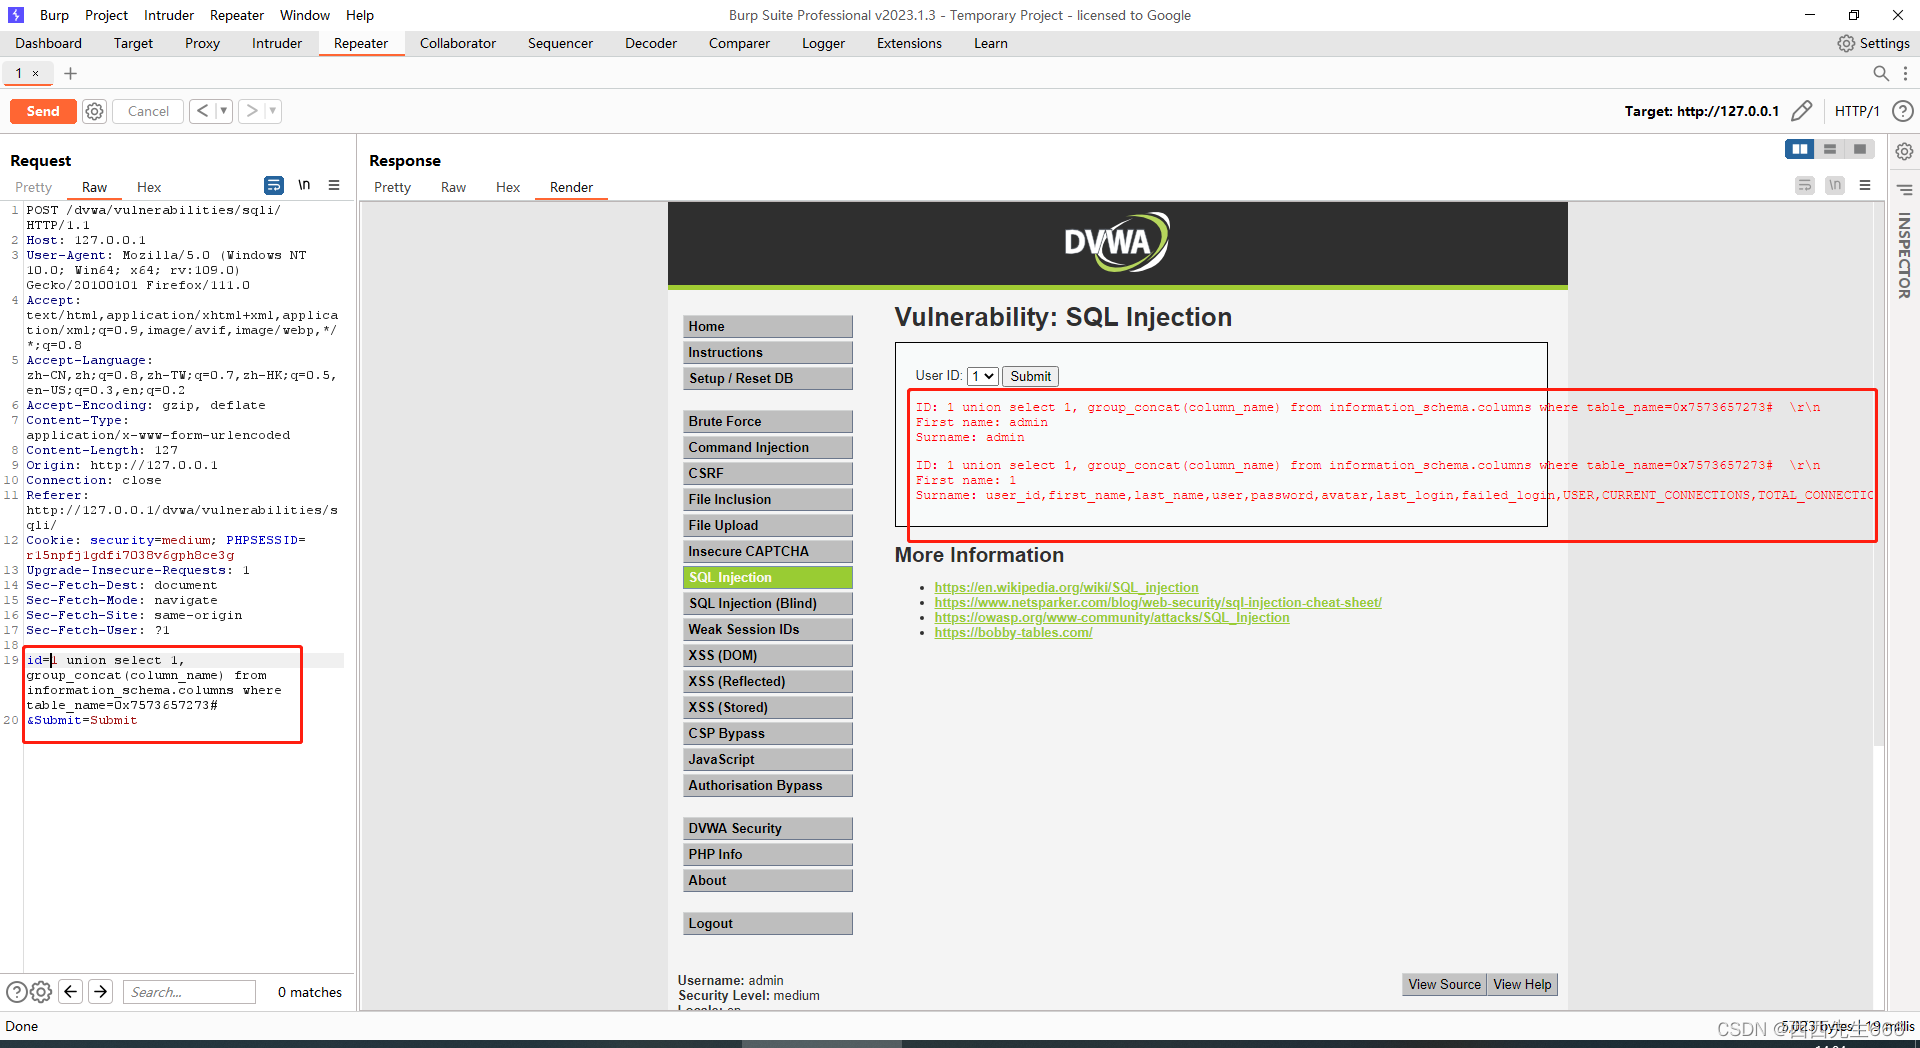Open DVWA Brute Force page
The height and width of the screenshot is (1048, 1920).
(x=768, y=421)
